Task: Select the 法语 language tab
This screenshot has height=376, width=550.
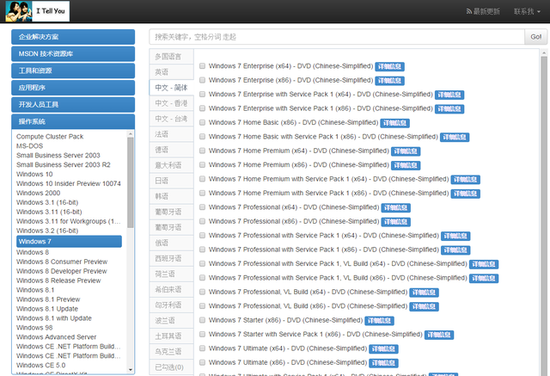Action: click(171, 134)
